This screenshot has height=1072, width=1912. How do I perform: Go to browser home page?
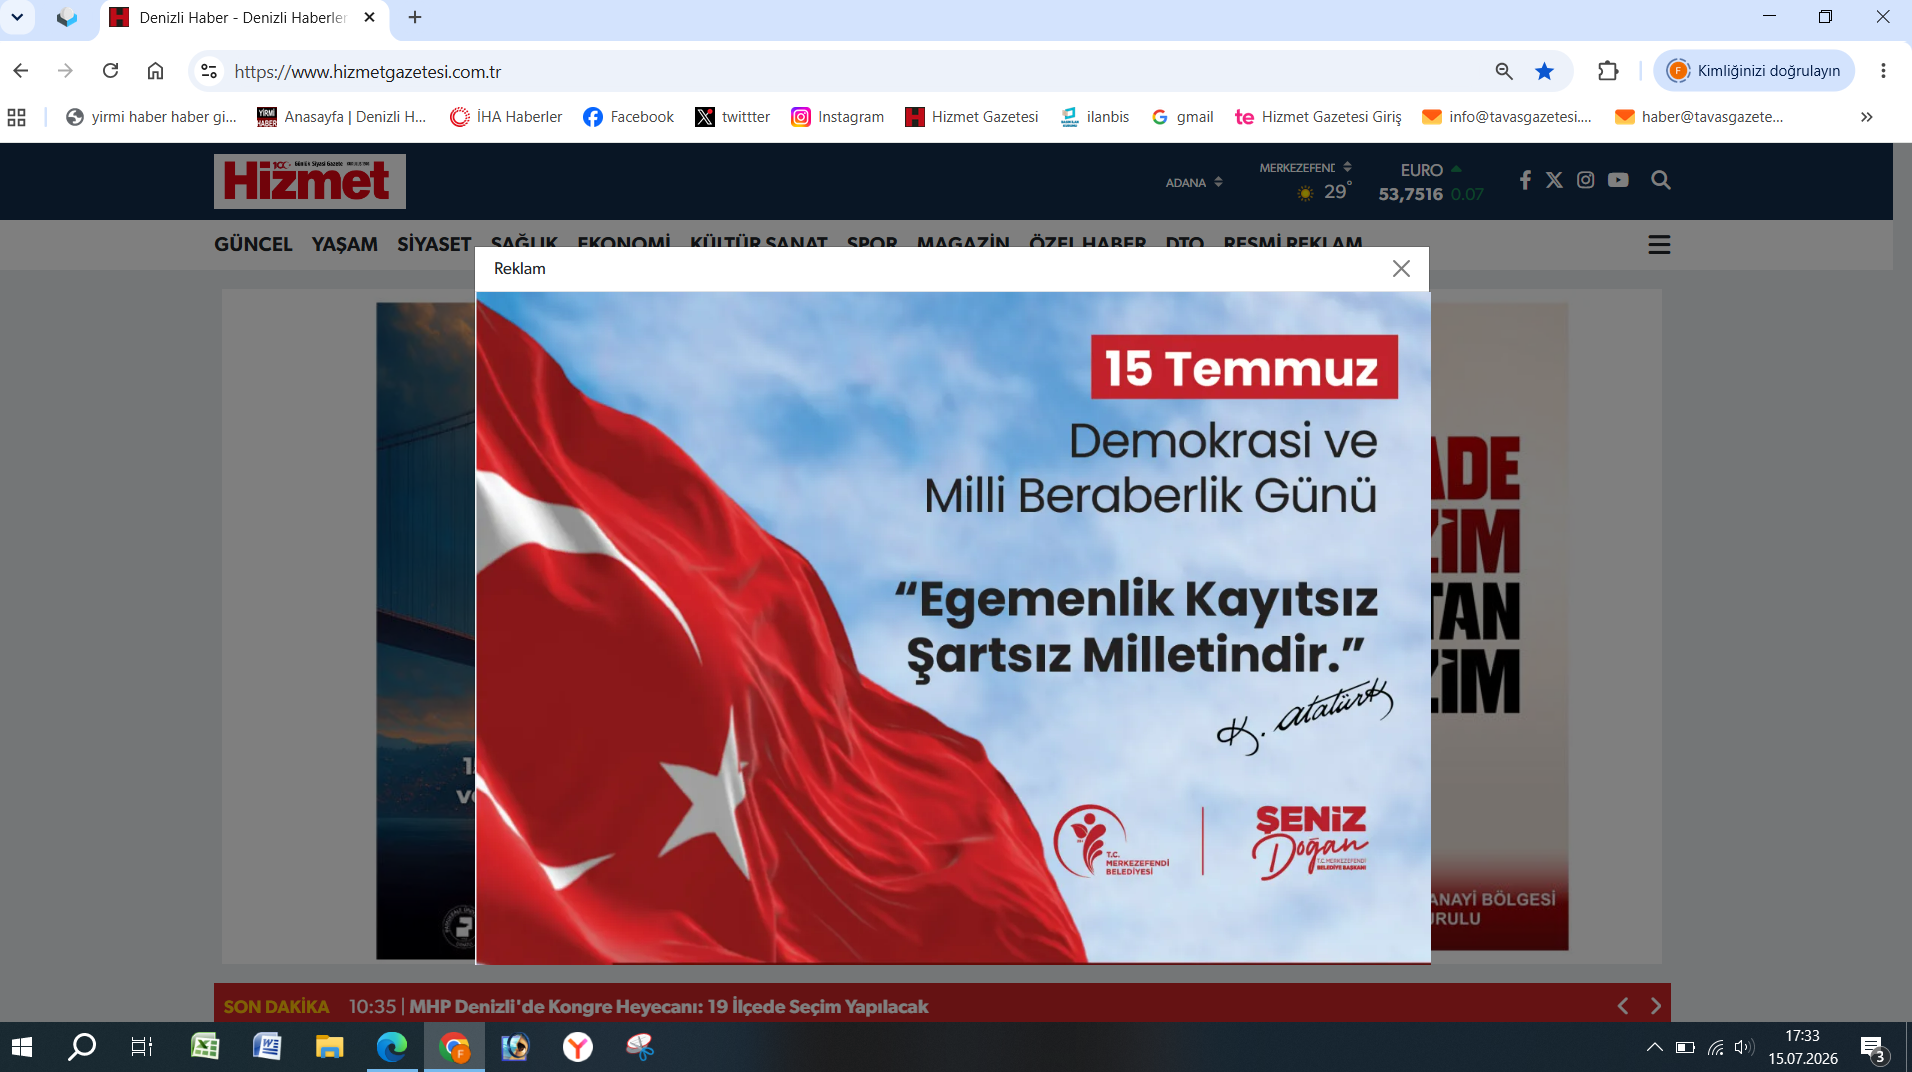point(155,71)
